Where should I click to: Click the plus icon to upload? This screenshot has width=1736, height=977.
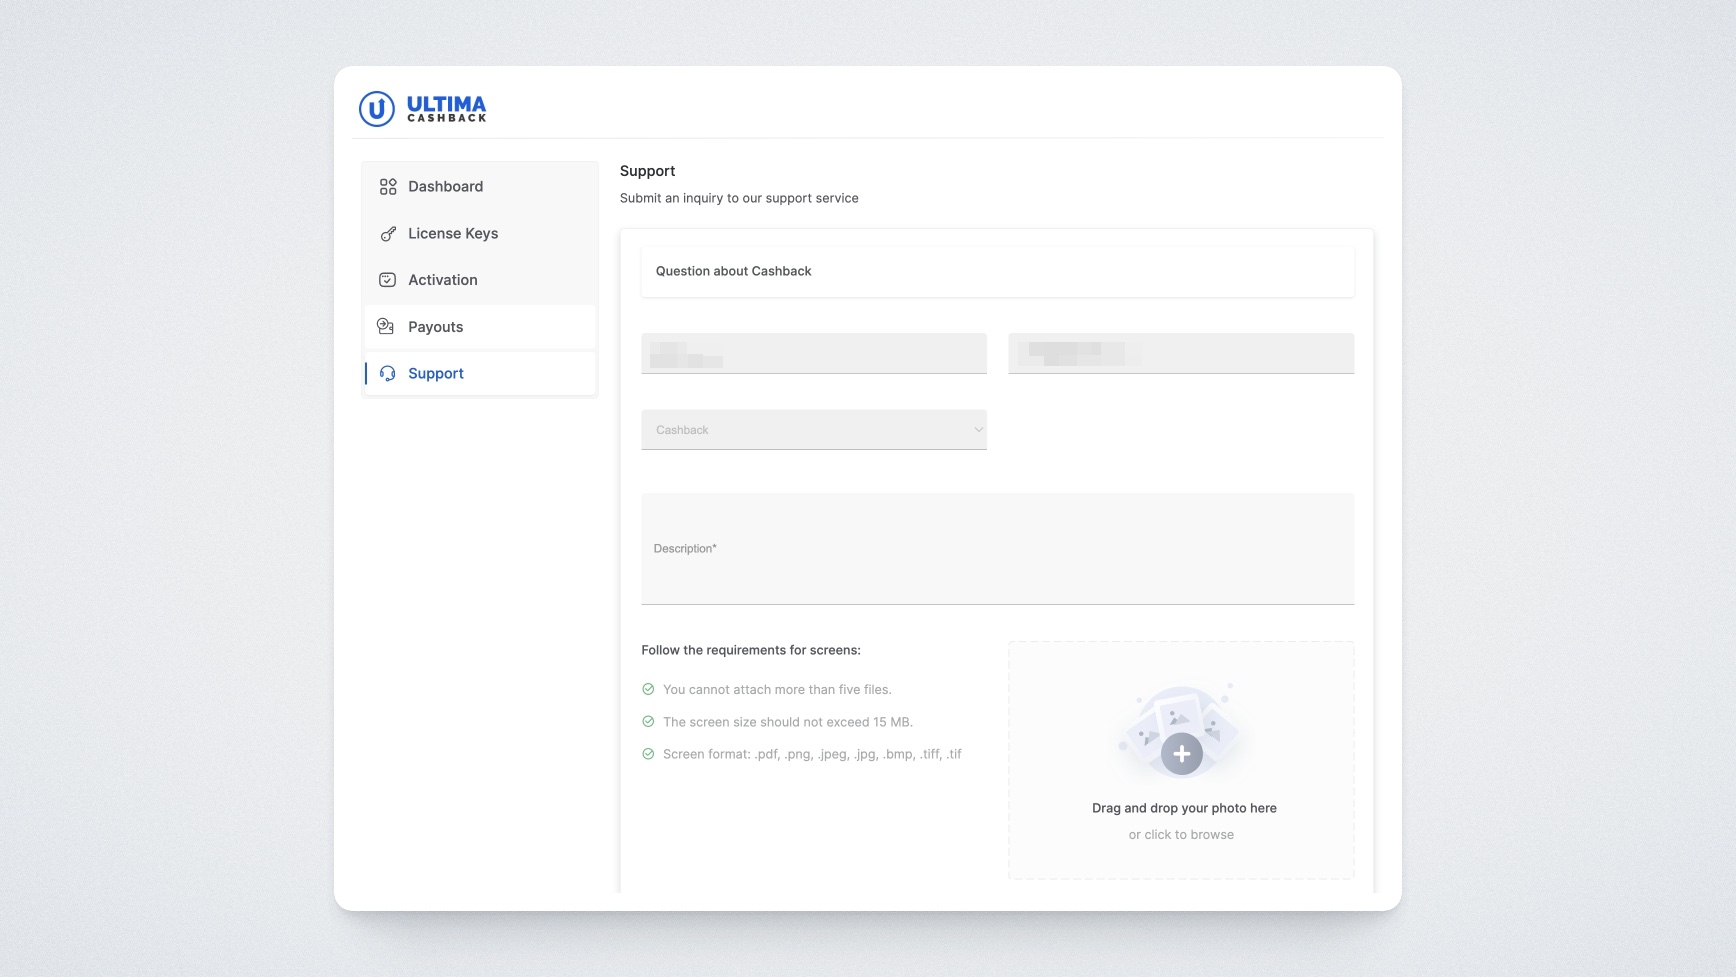[x=1181, y=754]
